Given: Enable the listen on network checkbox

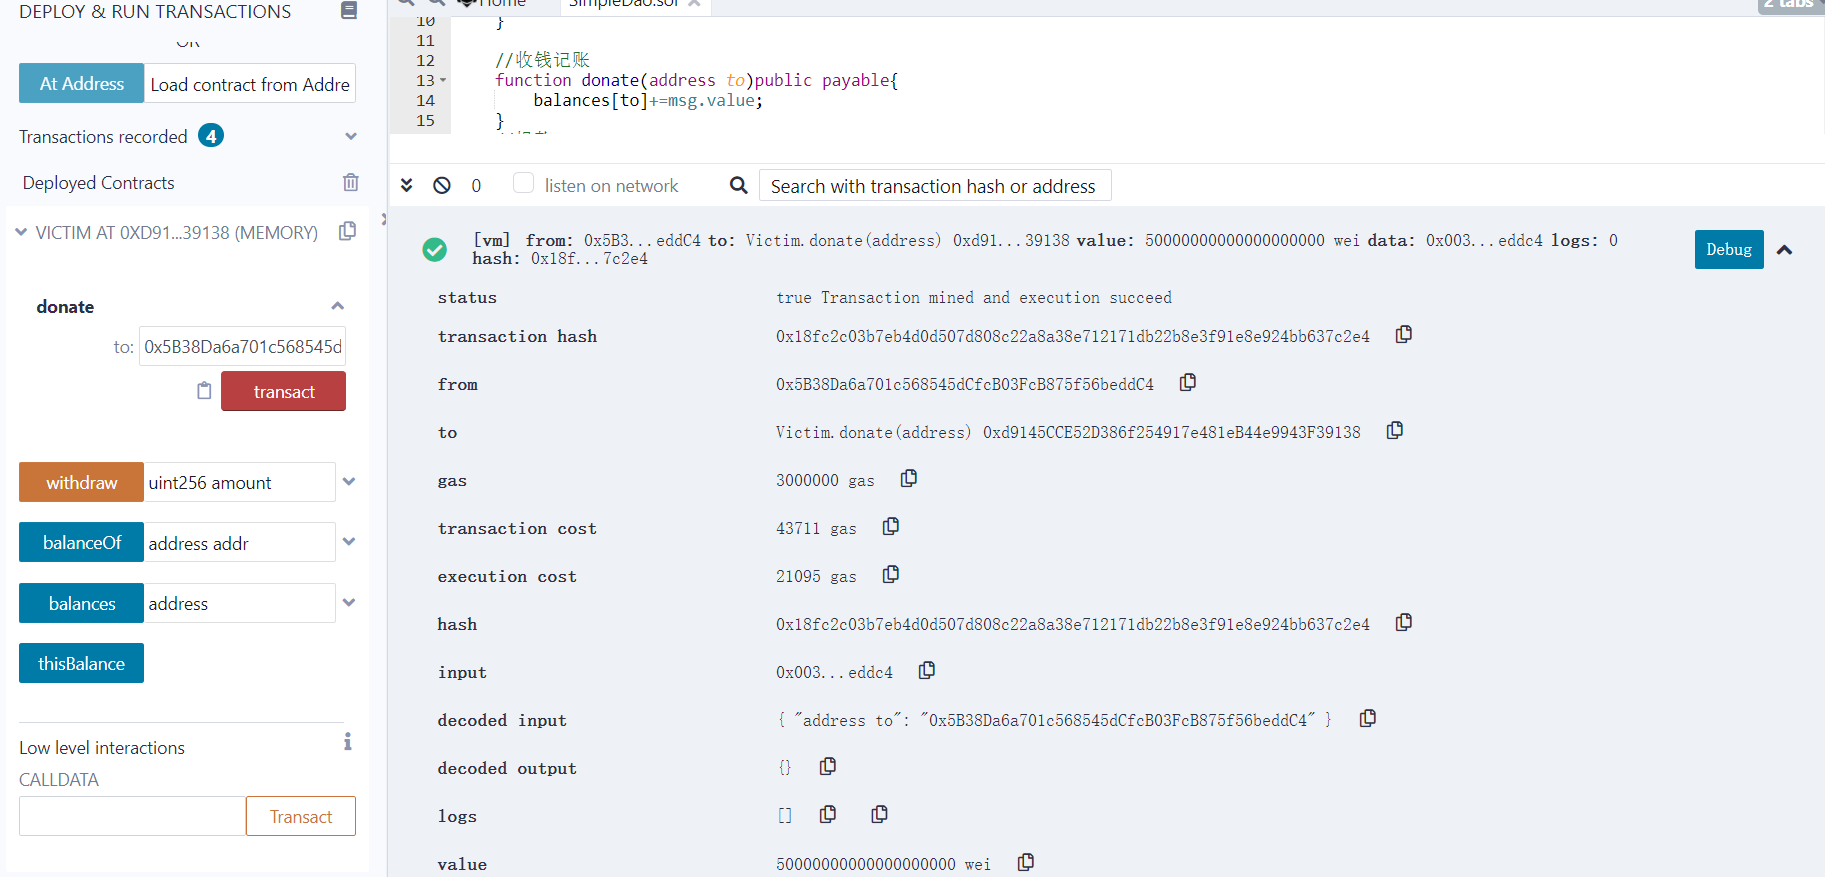Looking at the screenshot, I should pyautogui.click(x=523, y=183).
